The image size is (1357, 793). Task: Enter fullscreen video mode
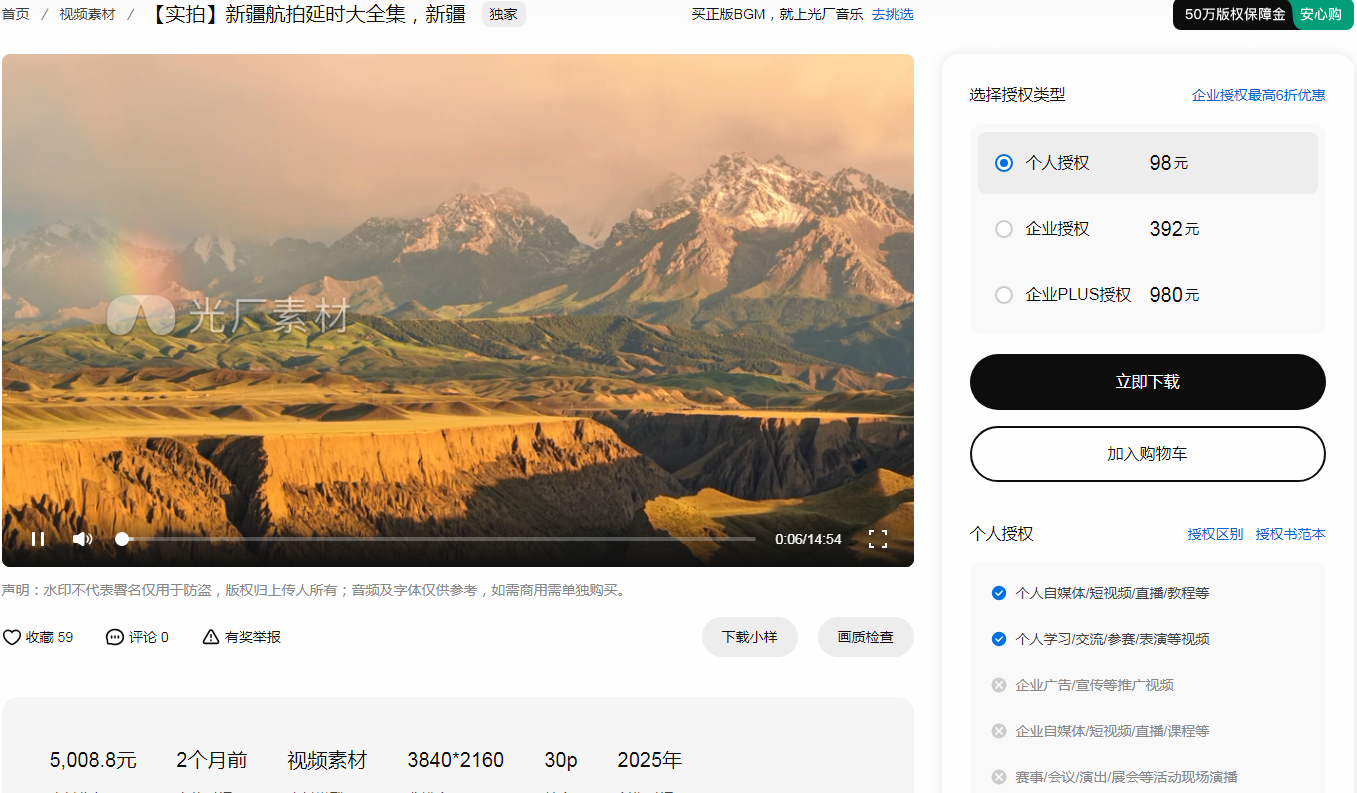click(x=877, y=539)
